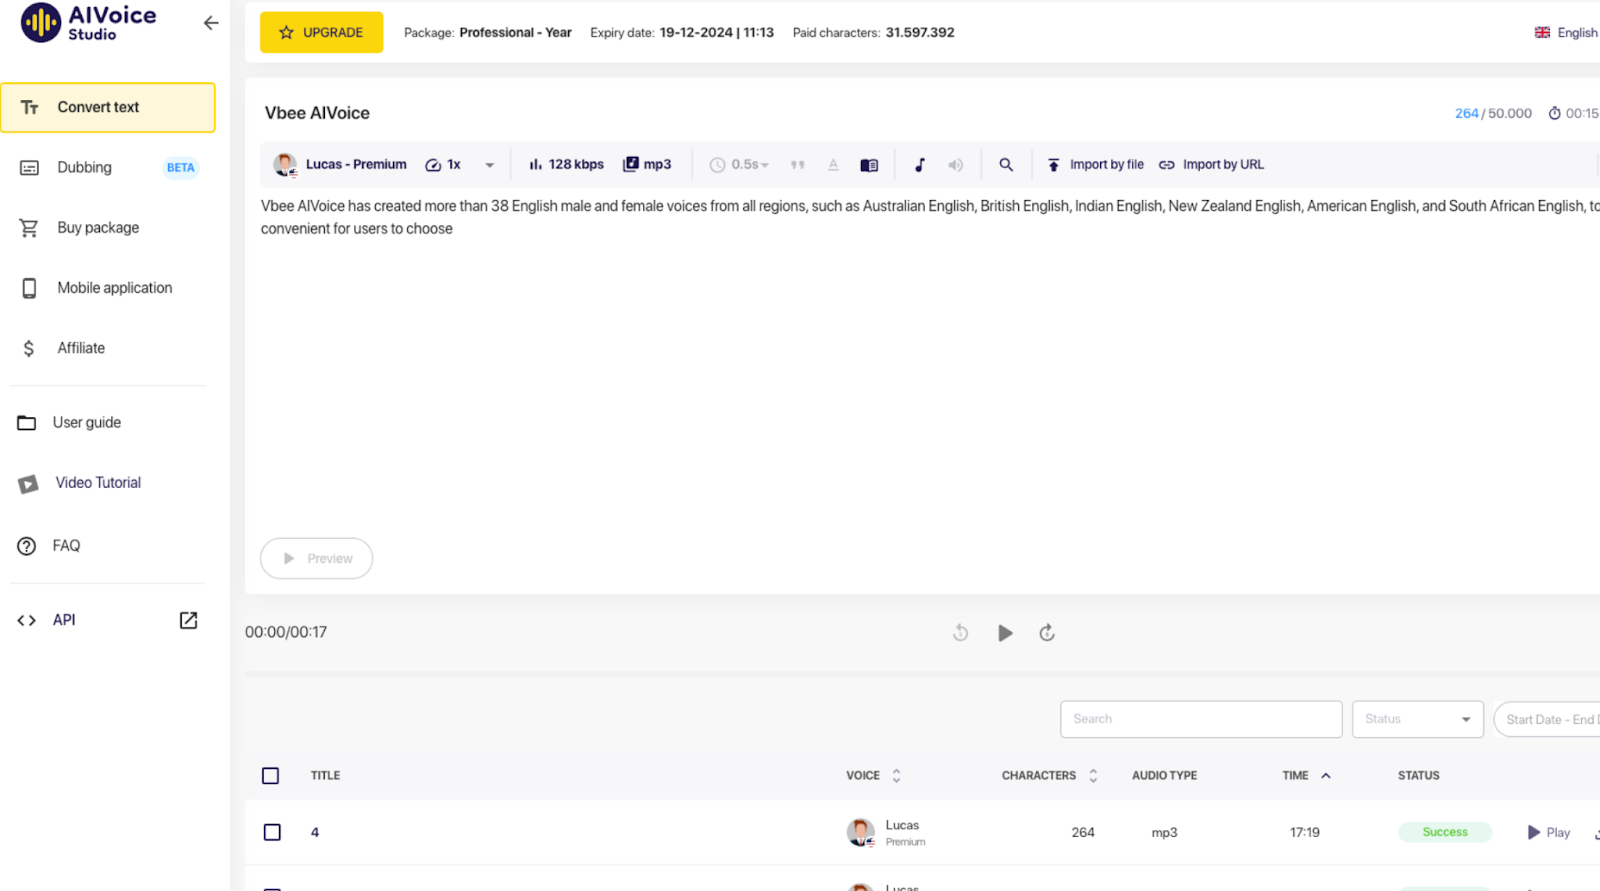Screen dimensions: 1600x891
Task: Sort table by the TIME column arrow
Action: click(1326, 776)
